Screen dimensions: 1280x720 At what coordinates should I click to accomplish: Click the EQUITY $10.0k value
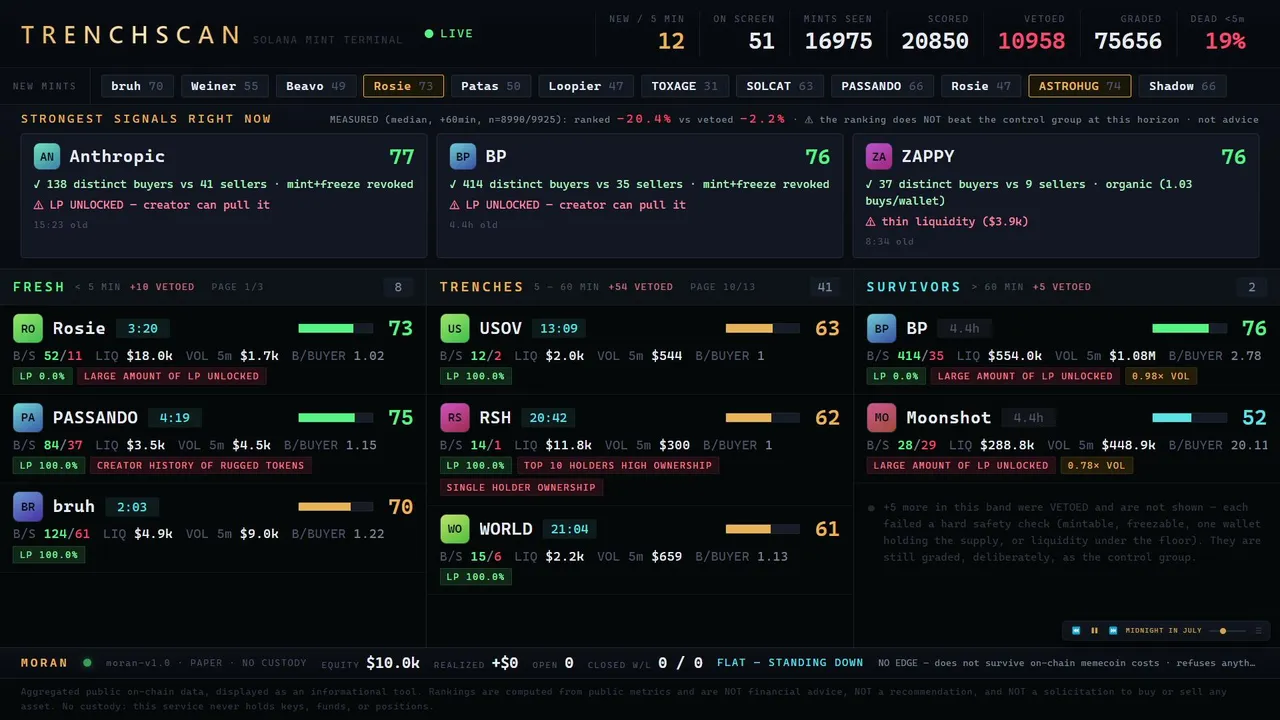pos(393,662)
